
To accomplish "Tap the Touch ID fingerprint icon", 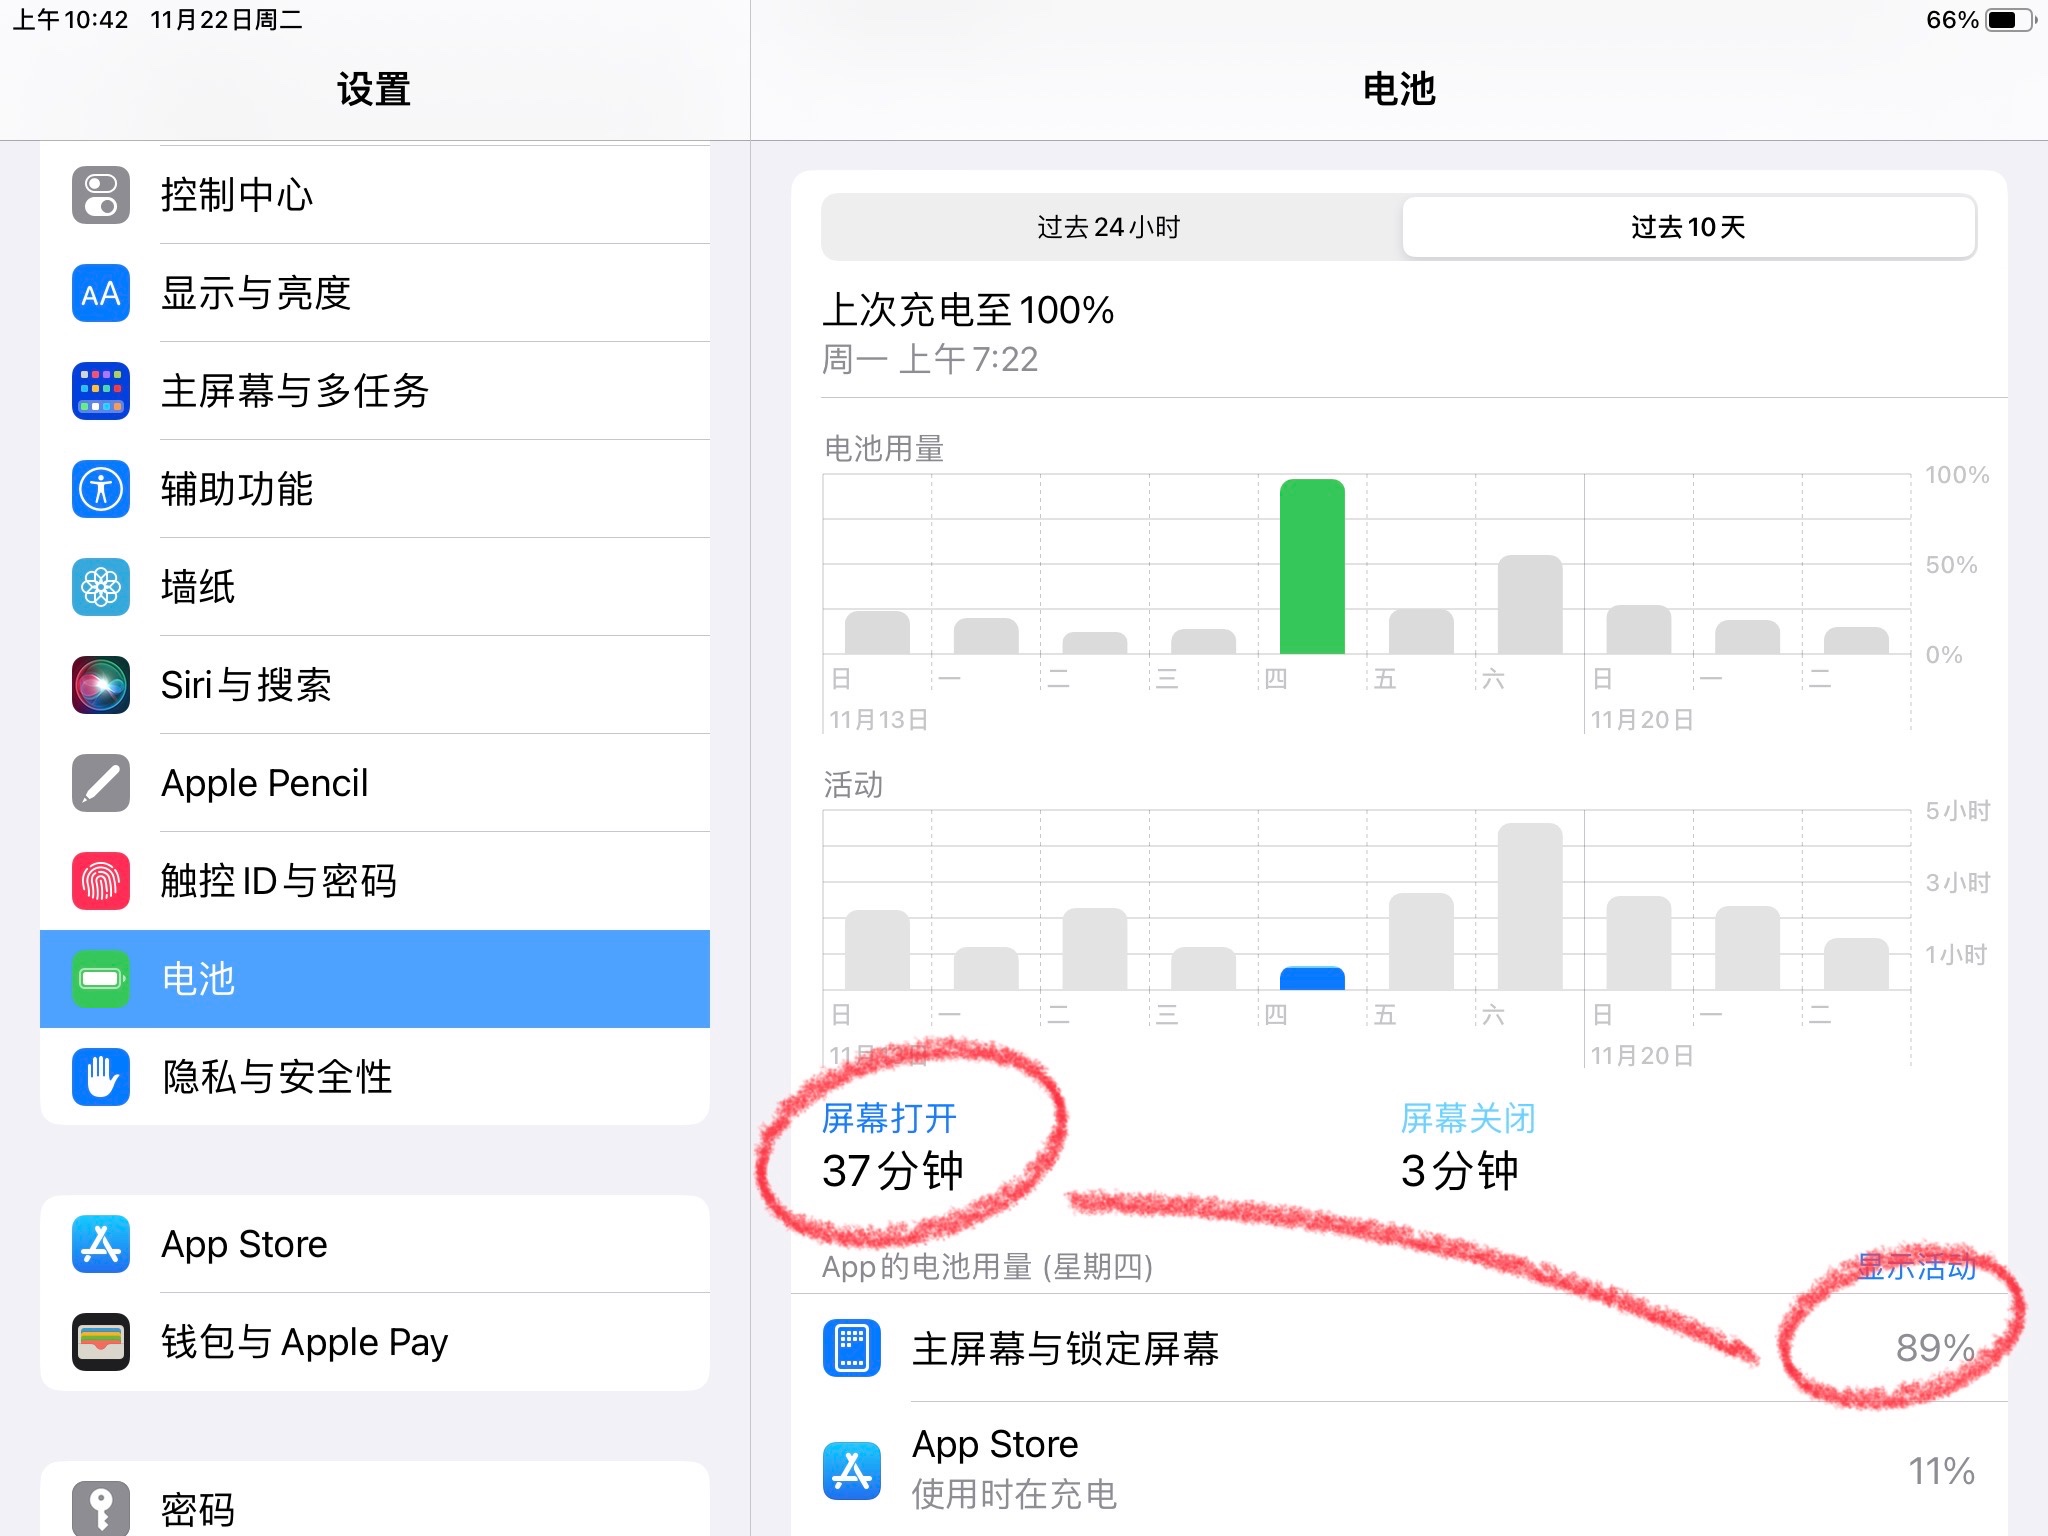I will click(101, 881).
